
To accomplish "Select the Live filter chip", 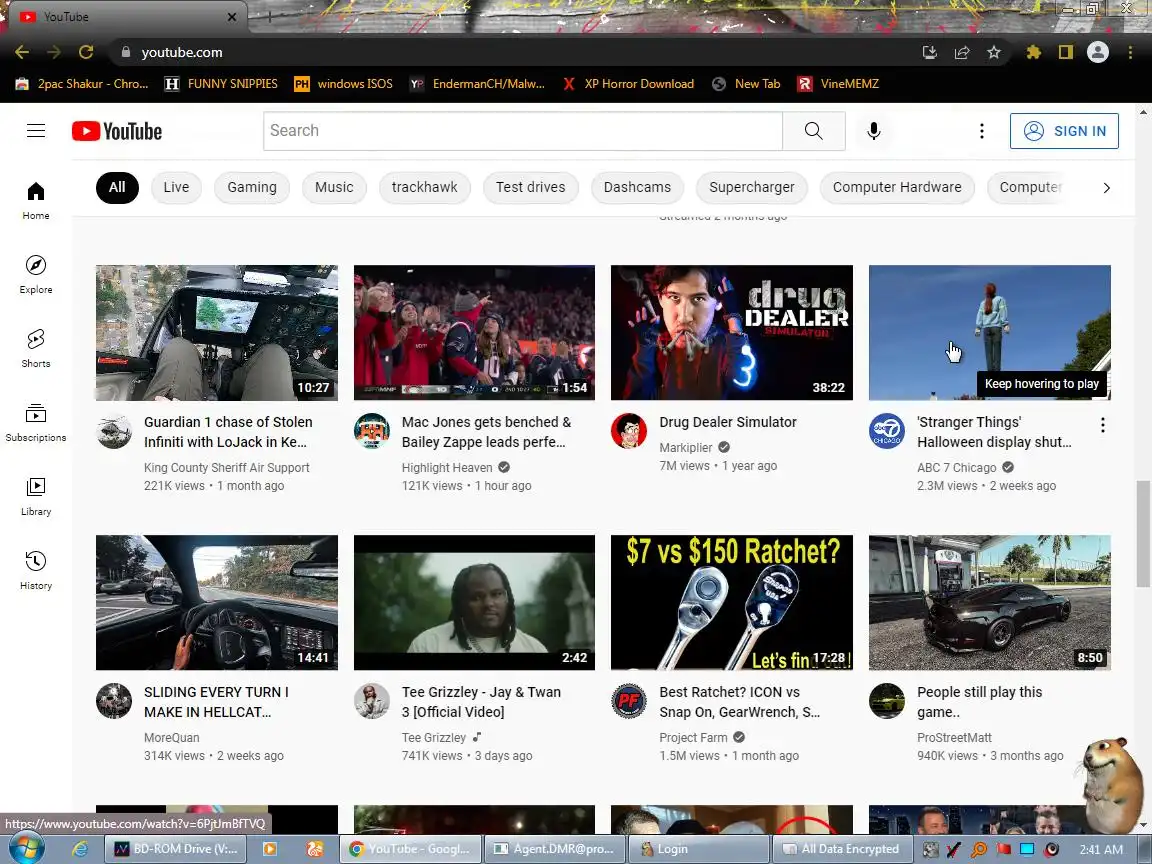I will 176,187.
